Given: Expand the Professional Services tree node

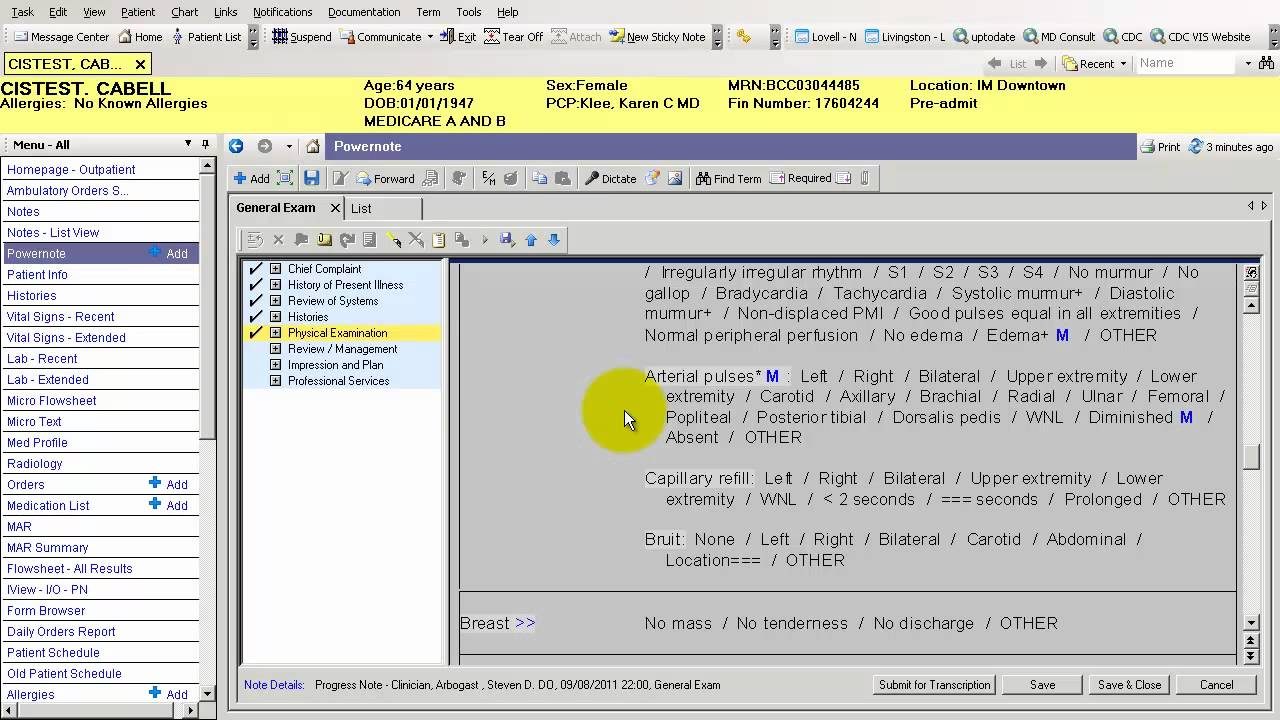Looking at the screenshot, I should (276, 381).
